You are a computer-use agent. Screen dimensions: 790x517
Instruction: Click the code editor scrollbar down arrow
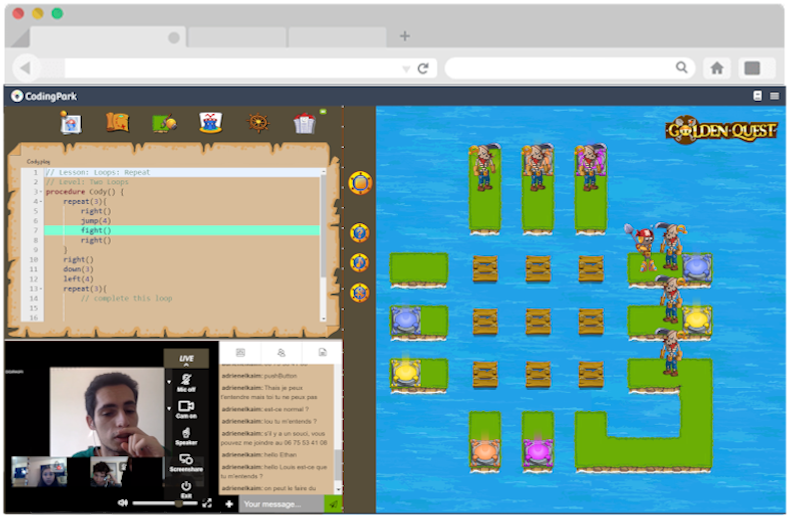(x=323, y=318)
